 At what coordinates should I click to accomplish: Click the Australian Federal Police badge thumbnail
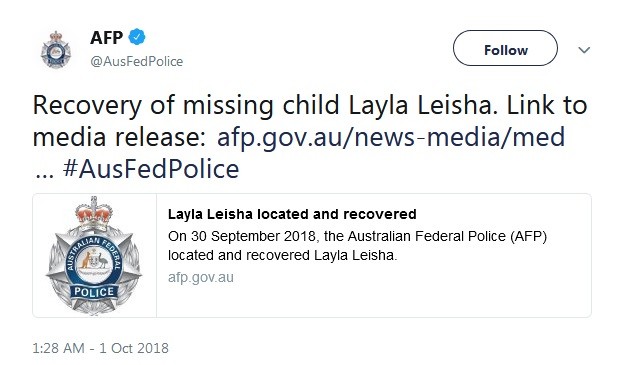click(x=94, y=255)
